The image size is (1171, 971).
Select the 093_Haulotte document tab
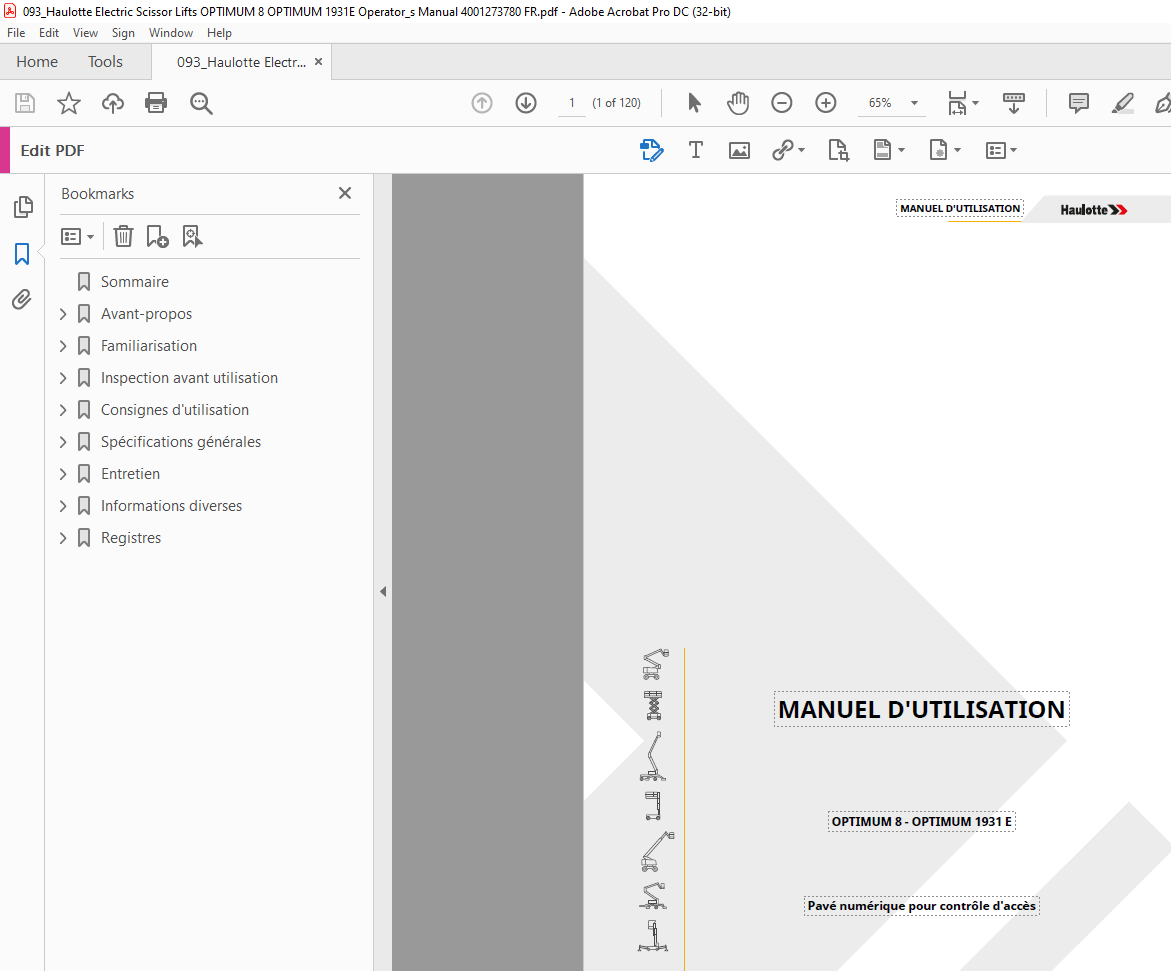240,62
